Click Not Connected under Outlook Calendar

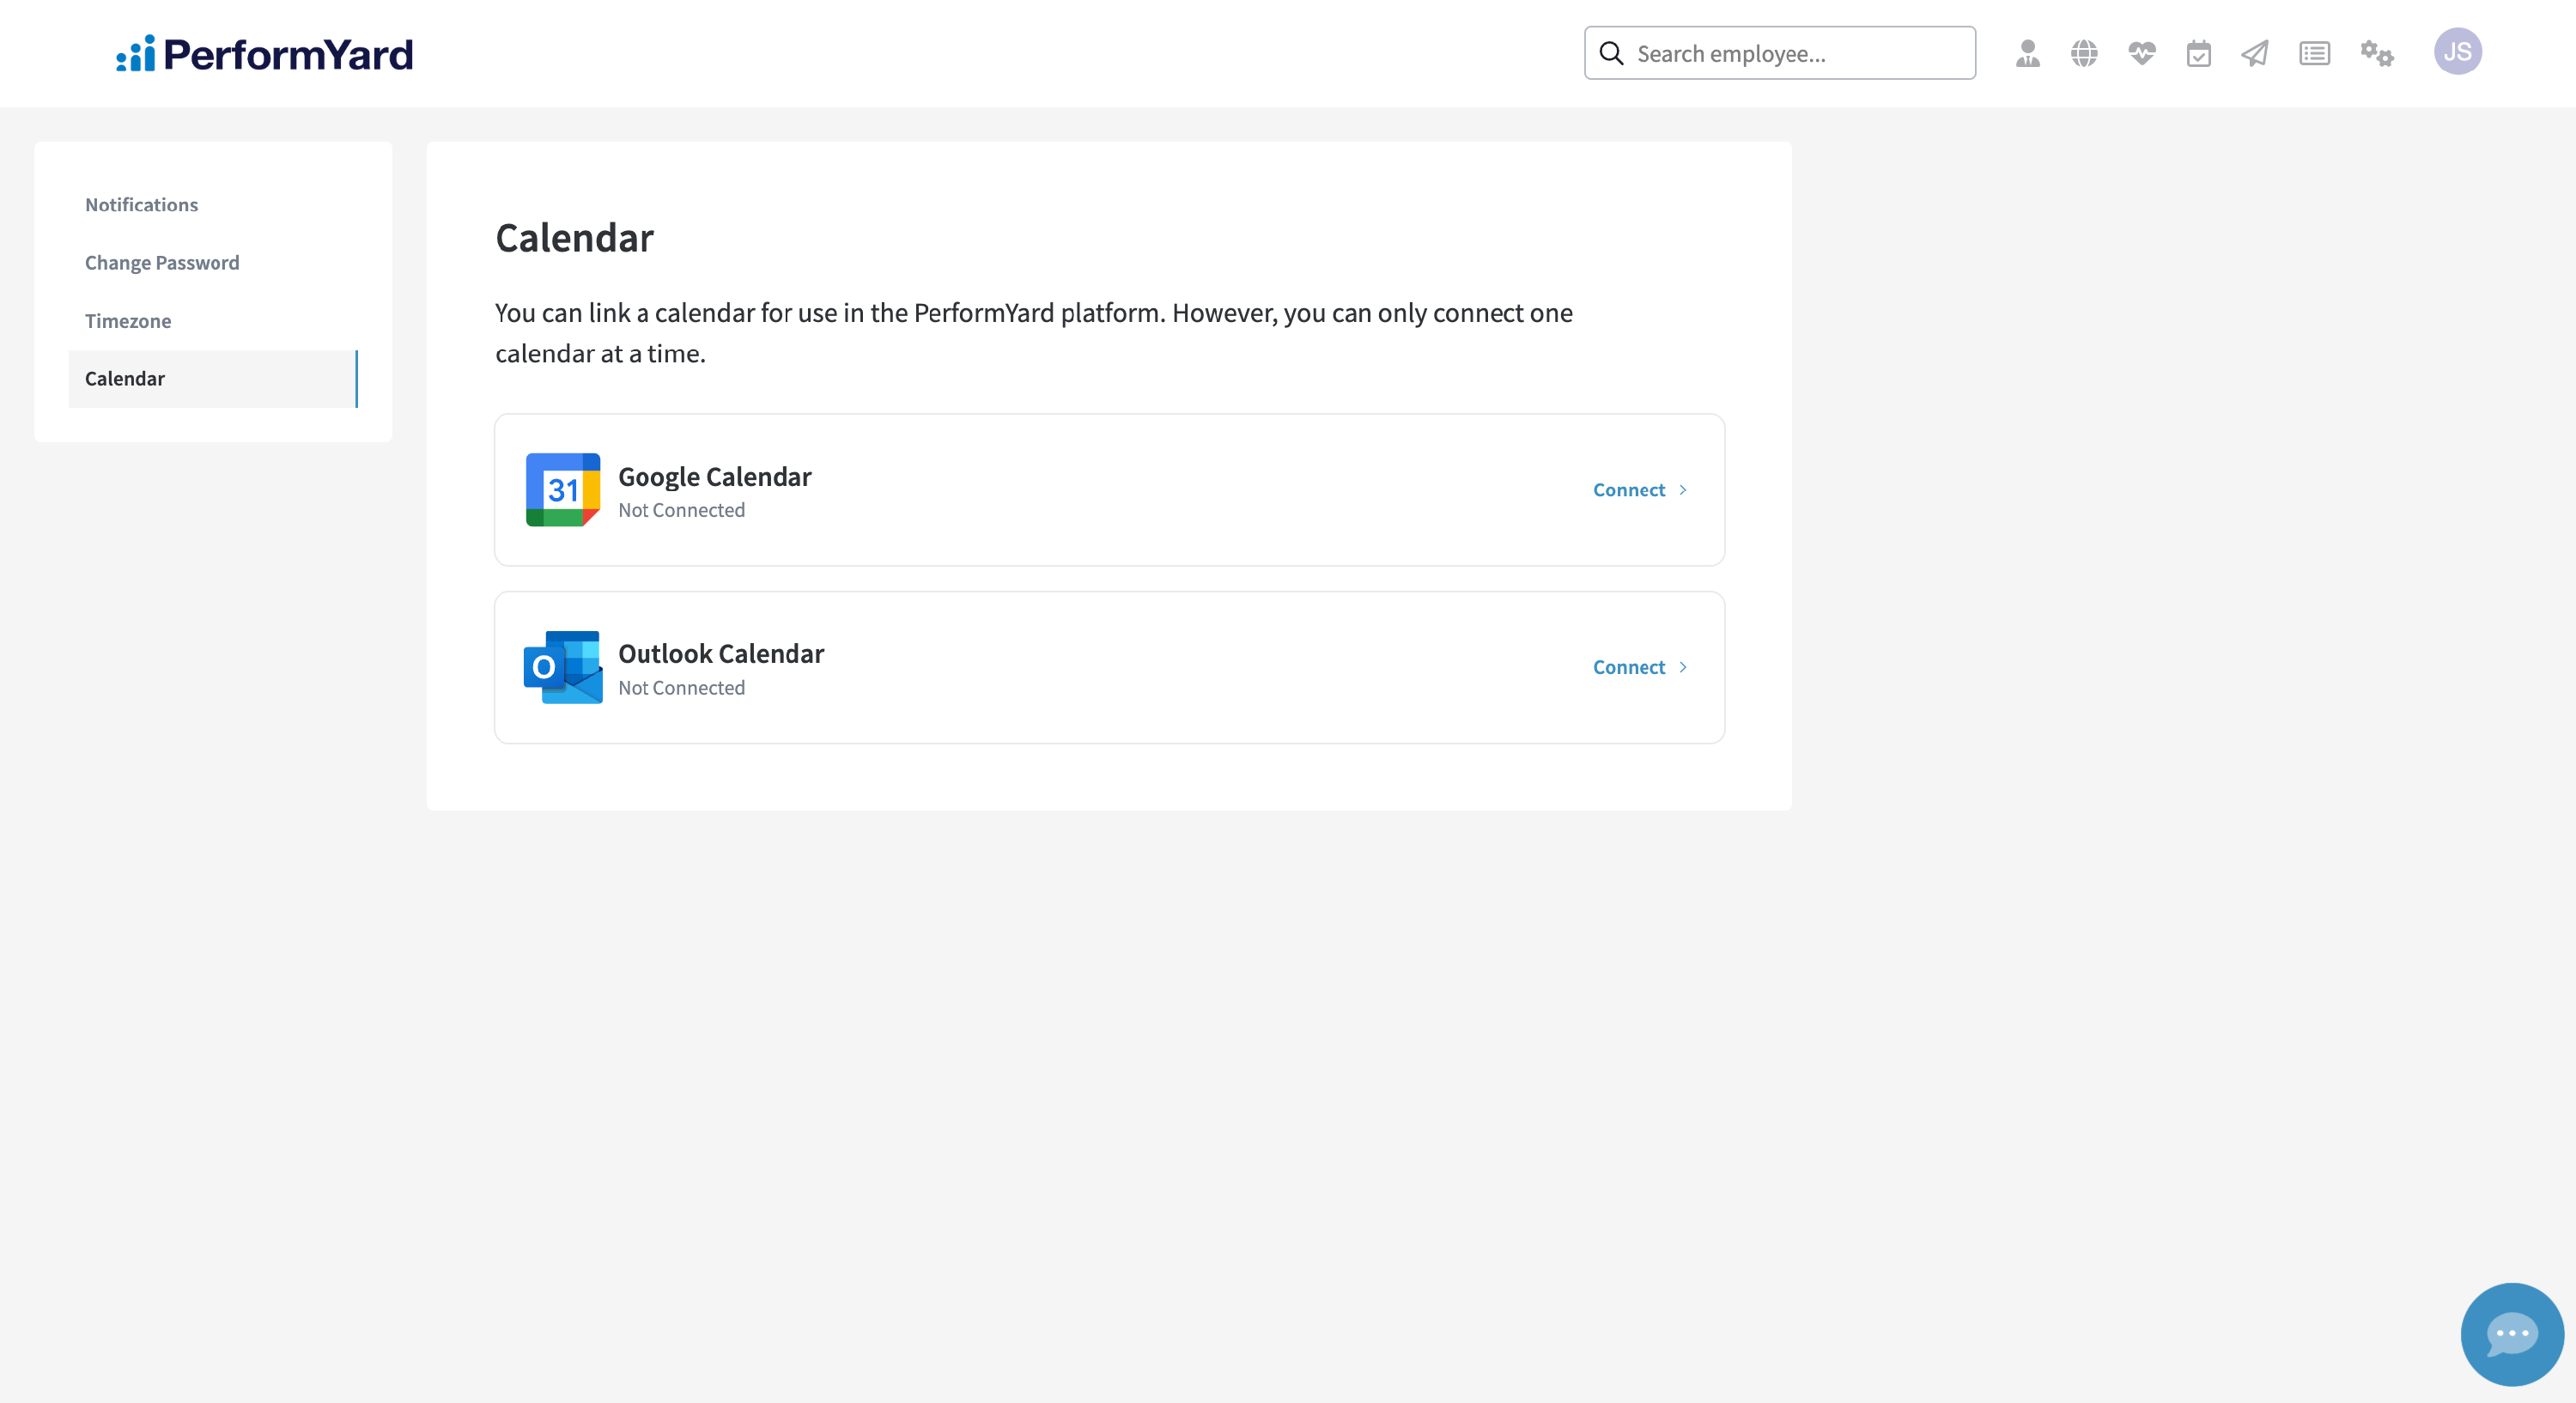(x=681, y=688)
